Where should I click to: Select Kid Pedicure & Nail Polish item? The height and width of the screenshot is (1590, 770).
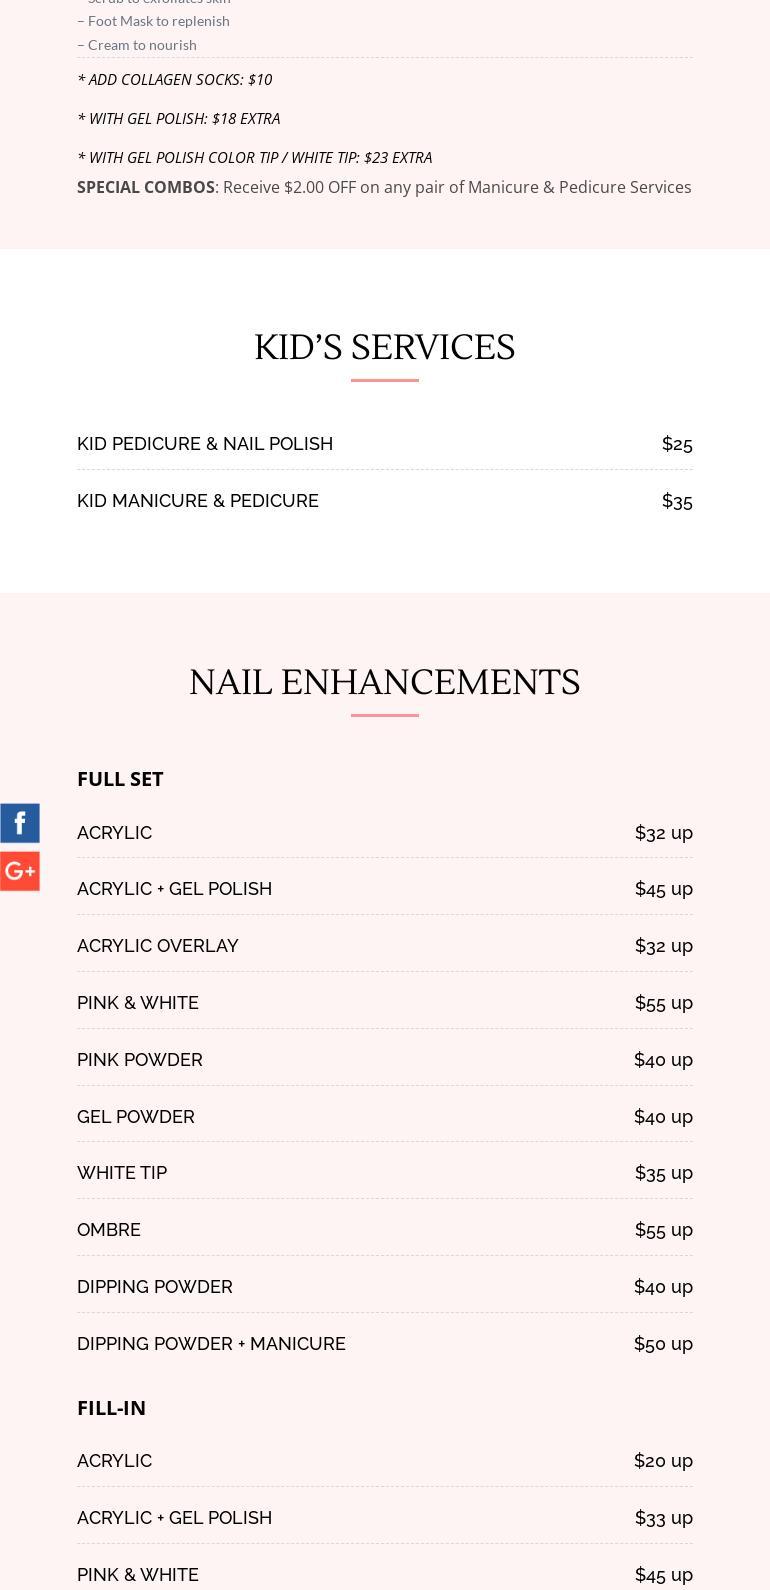point(205,443)
